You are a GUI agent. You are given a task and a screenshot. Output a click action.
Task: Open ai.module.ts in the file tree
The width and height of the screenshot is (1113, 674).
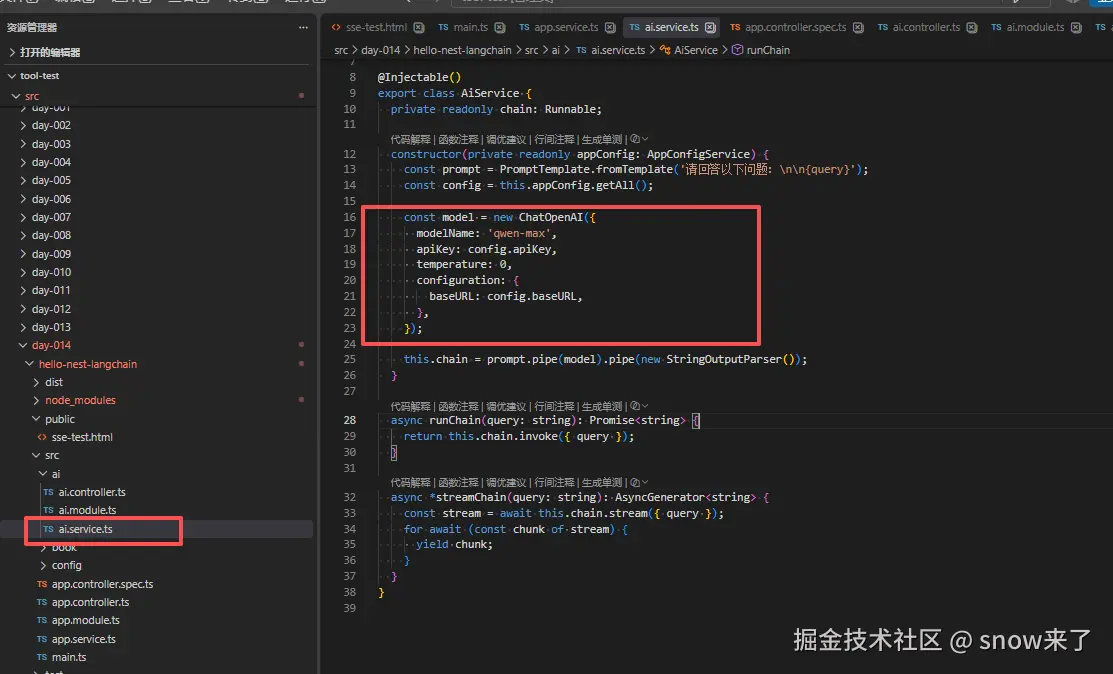[87, 510]
